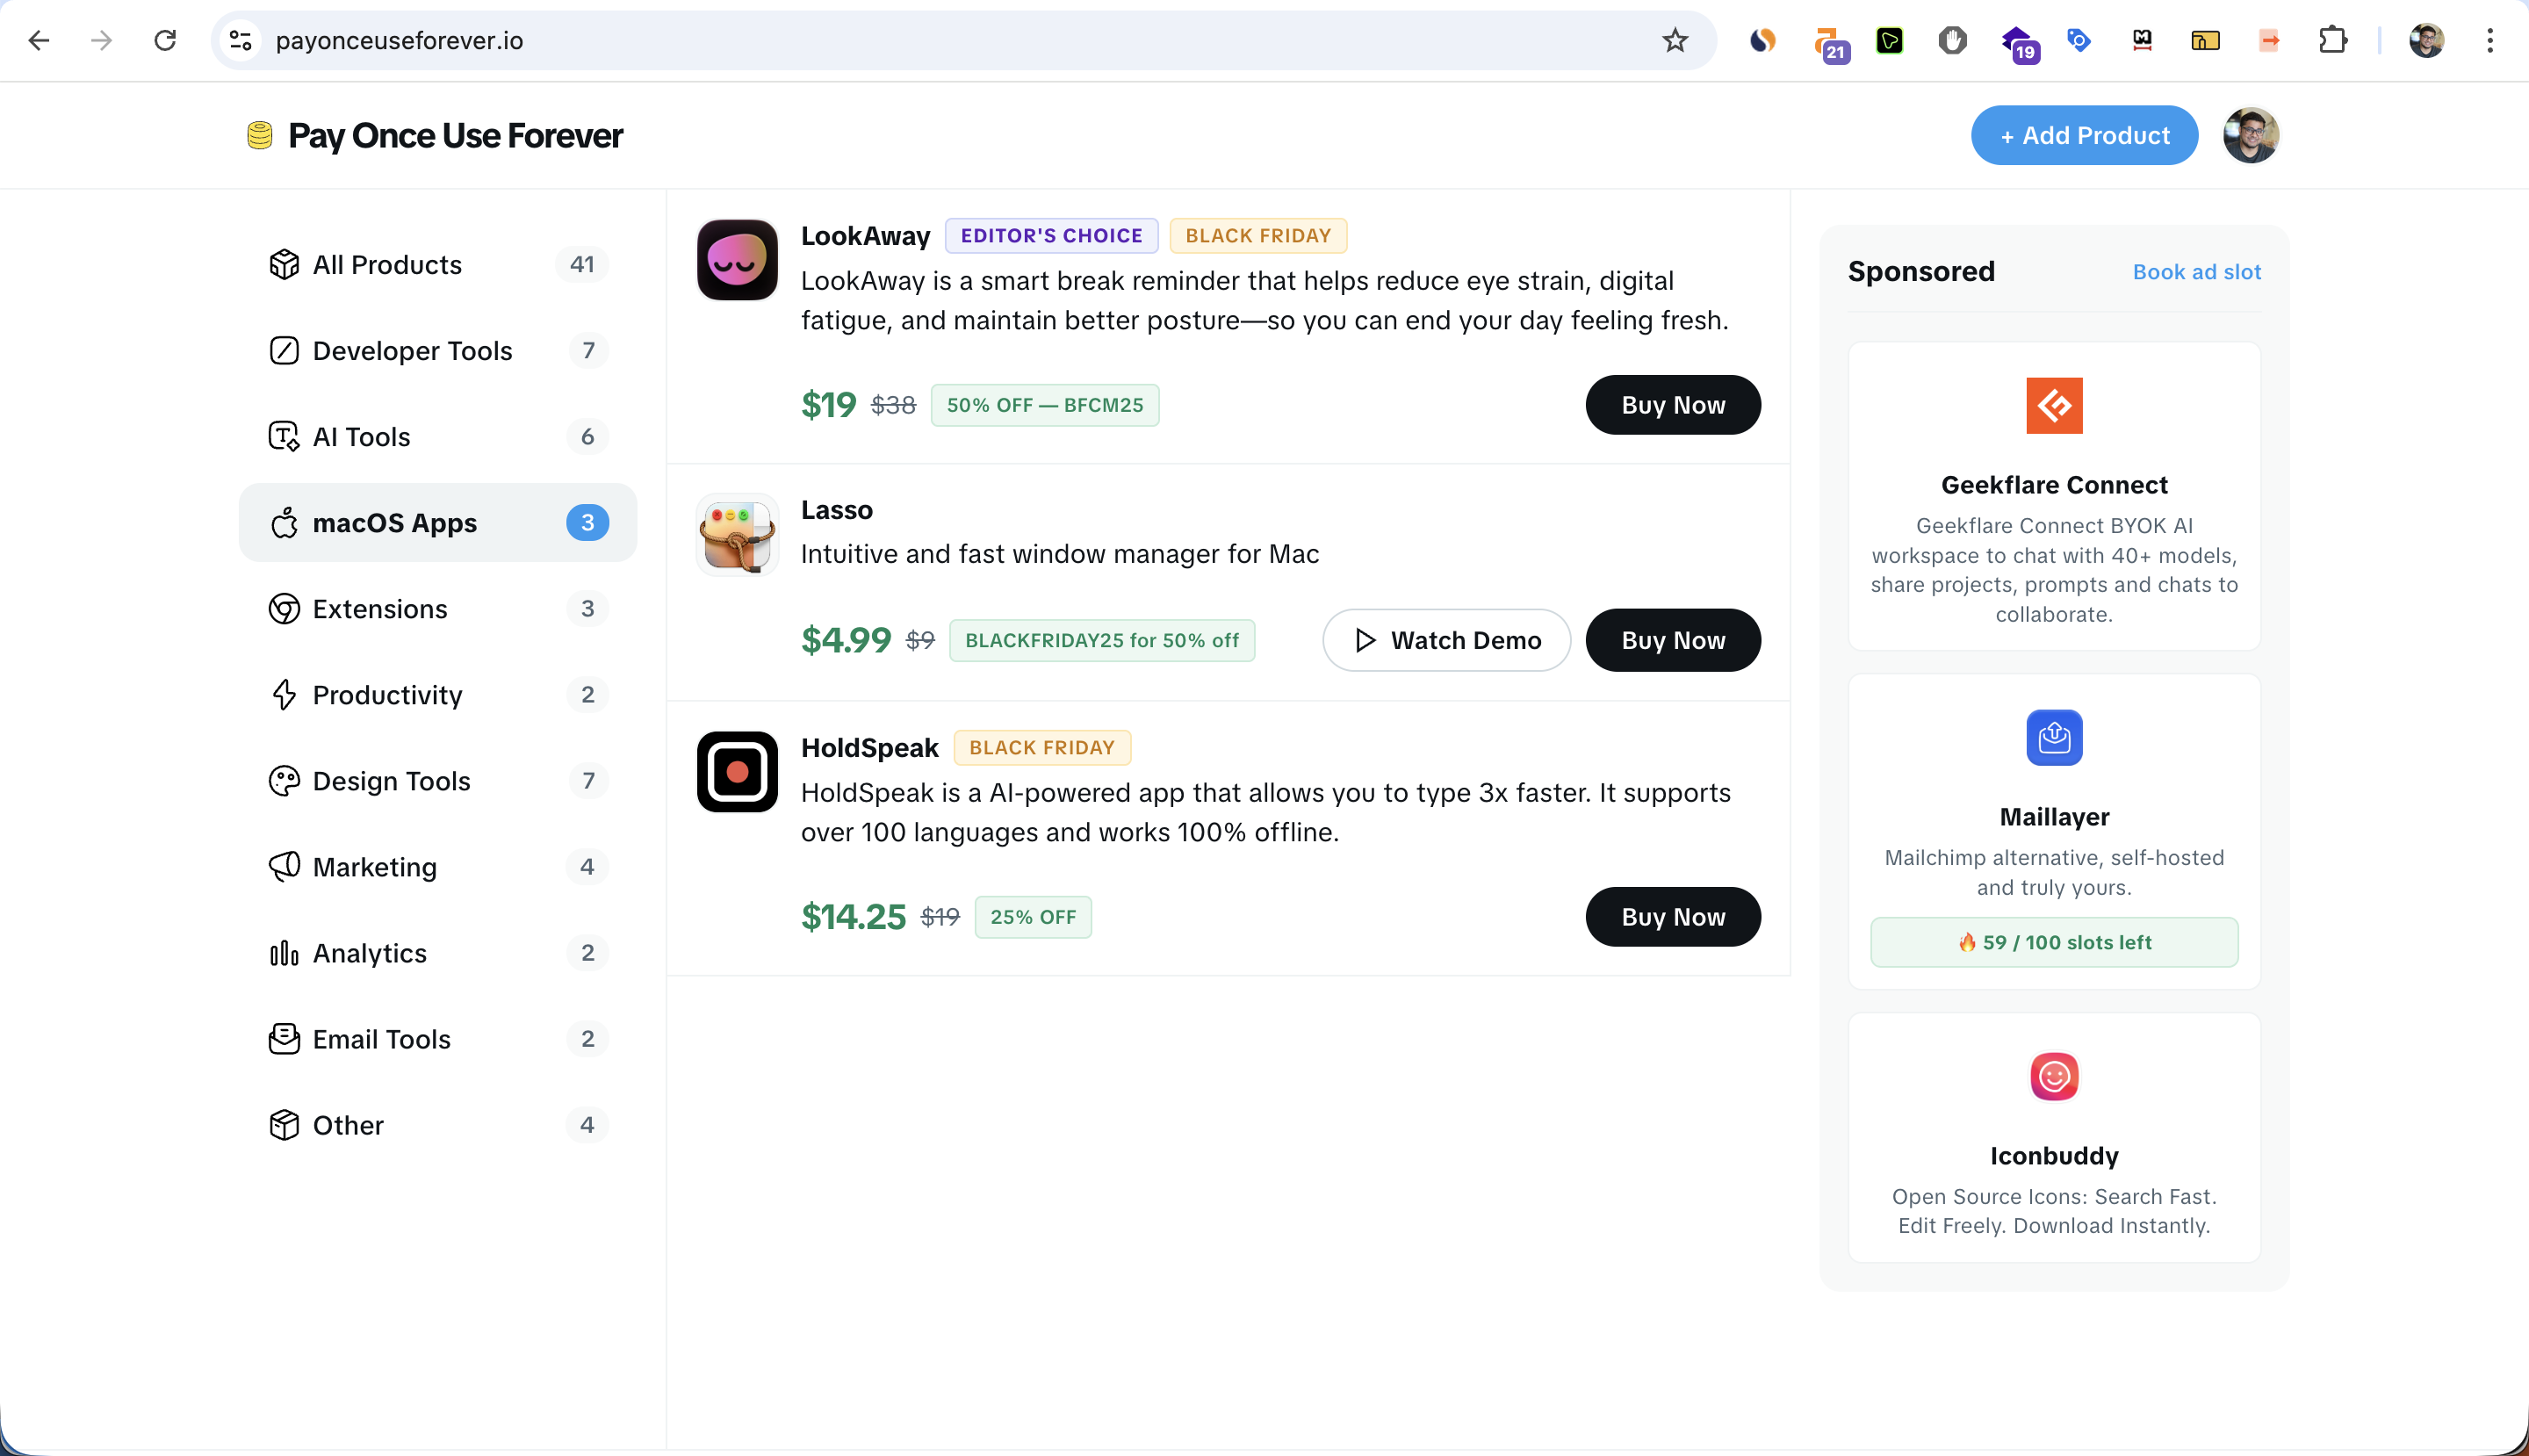Click the HoldSpeak app icon
The height and width of the screenshot is (1456, 2529).
[736, 771]
